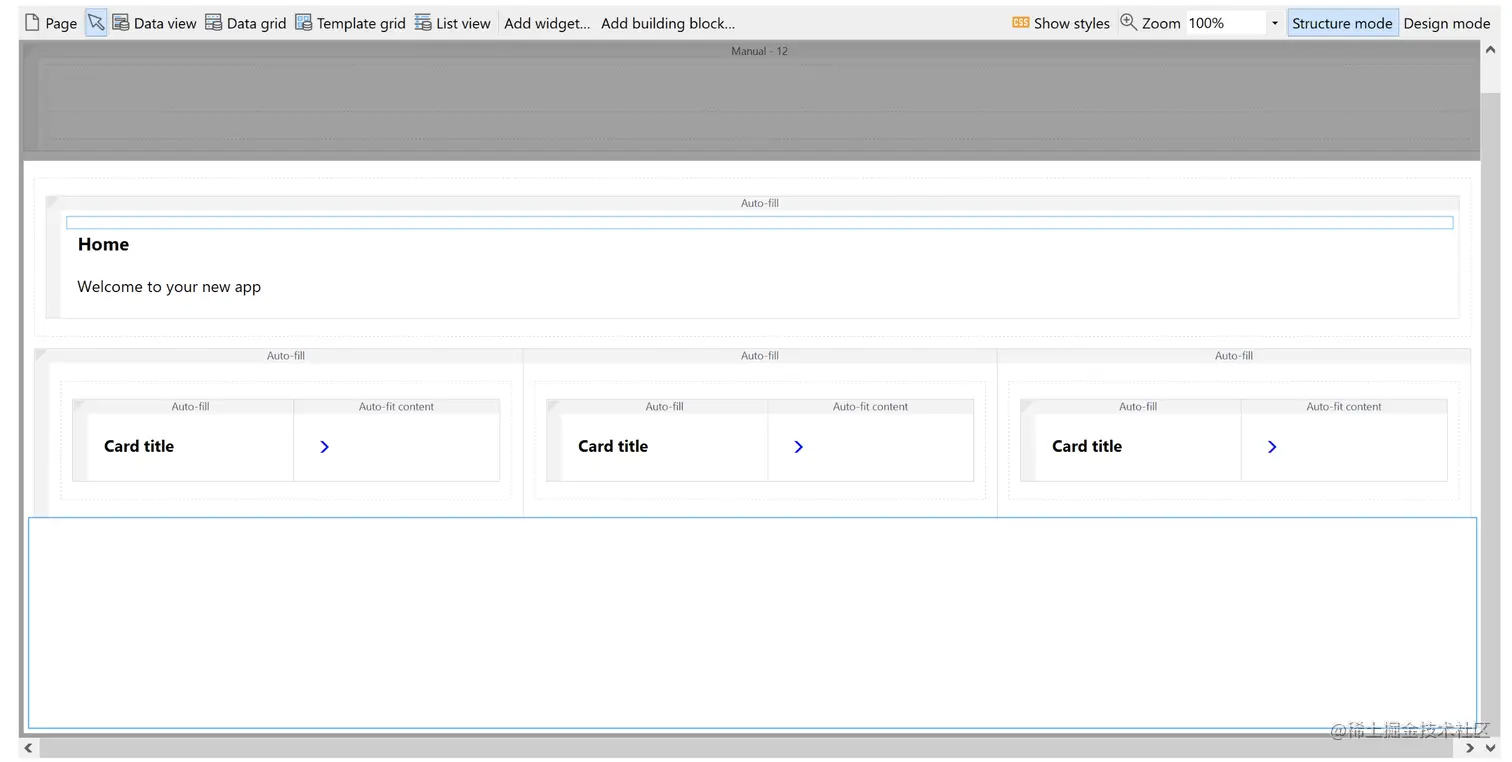
Task: Open the Page properties button
Action: click(50, 23)
